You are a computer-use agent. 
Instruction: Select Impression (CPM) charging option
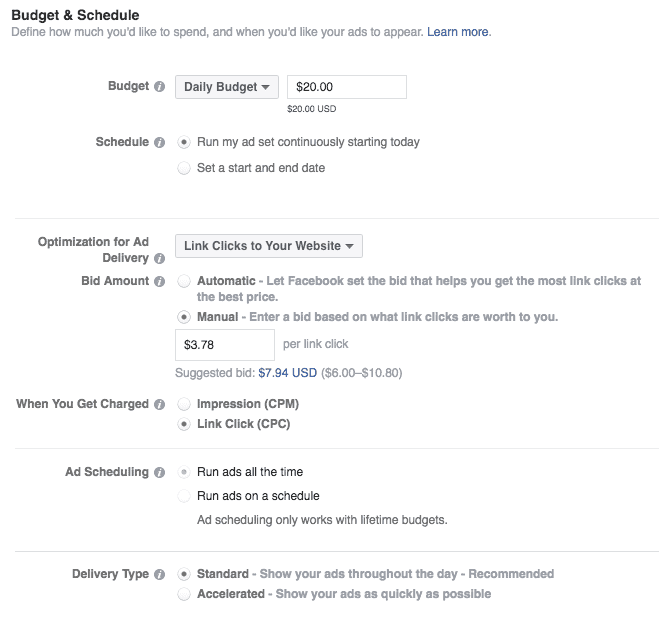click(x=183, y=404)
